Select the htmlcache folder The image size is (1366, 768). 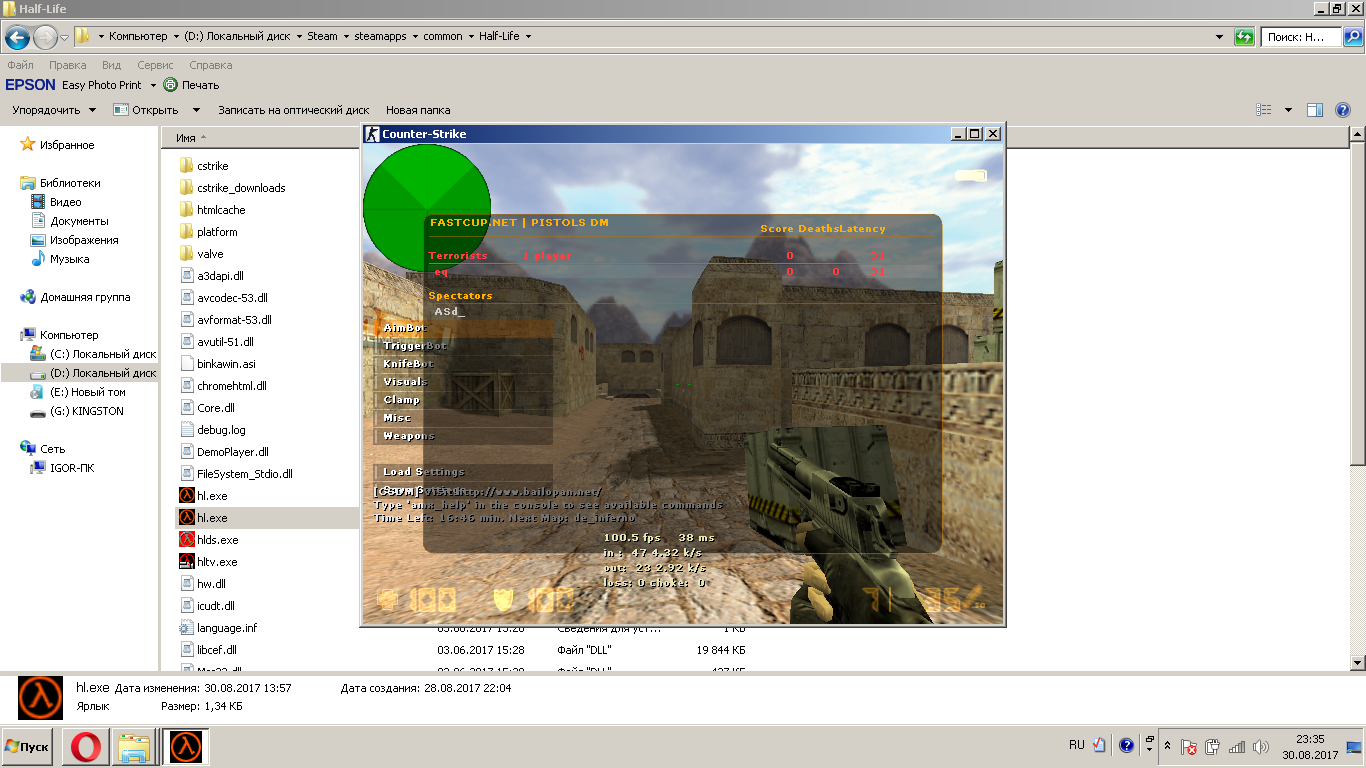pyautogui.click(x=221, y=210)
